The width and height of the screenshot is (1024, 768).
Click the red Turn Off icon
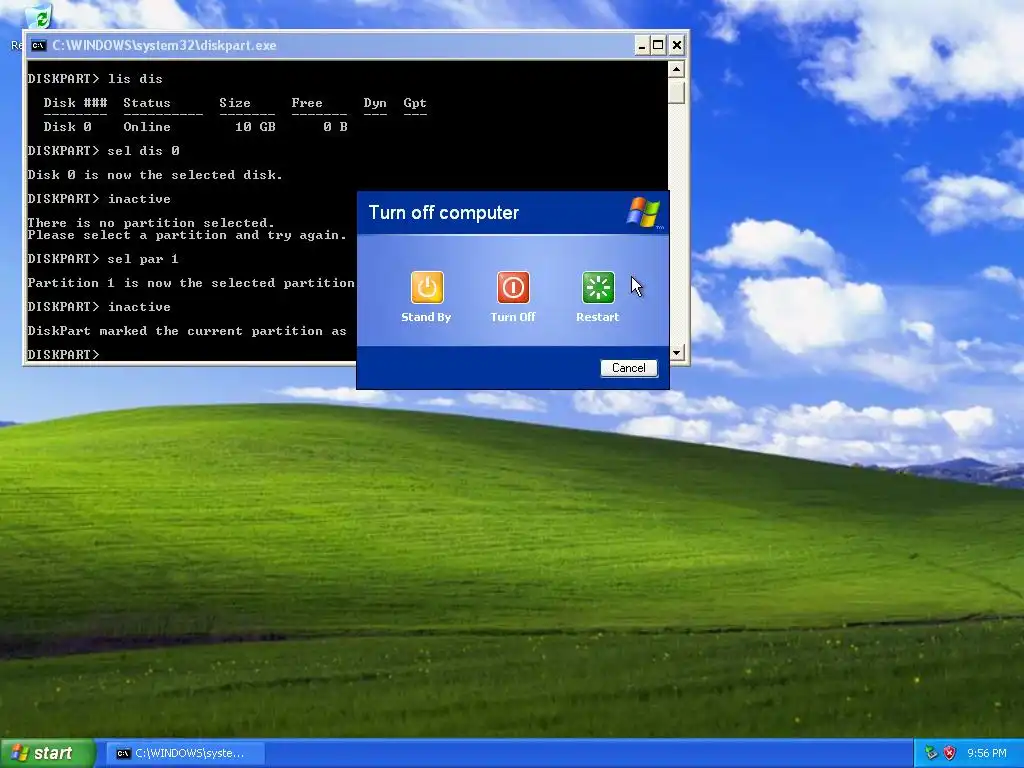point(513,287)
